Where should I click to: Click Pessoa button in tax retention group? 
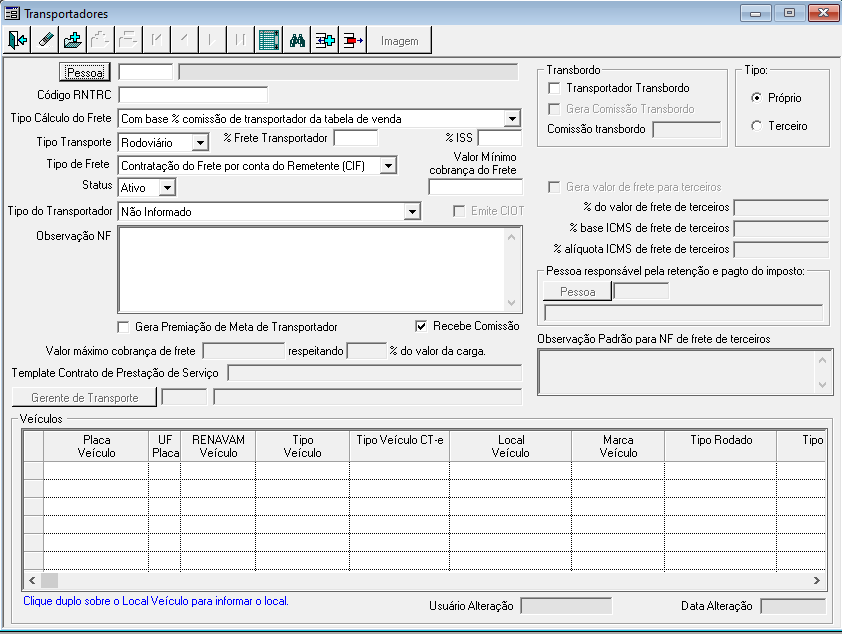(x=577, y=292)
